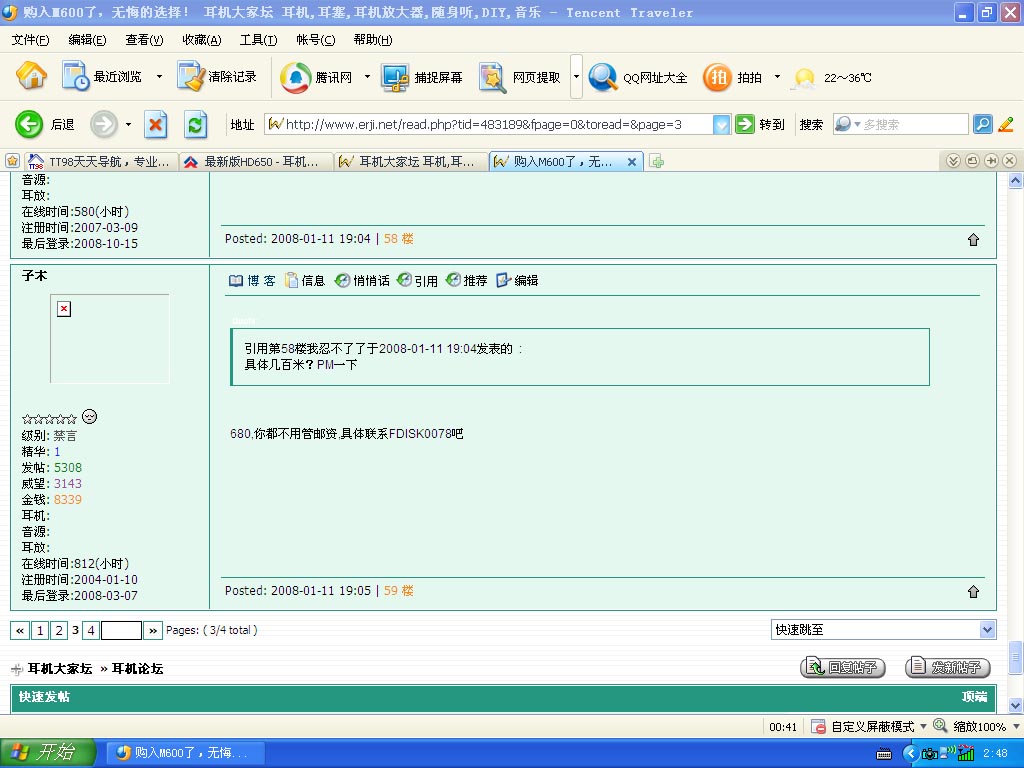Expand forward history dropdown arrow
The image size is (1024, 768).
(x=129, y=124)
